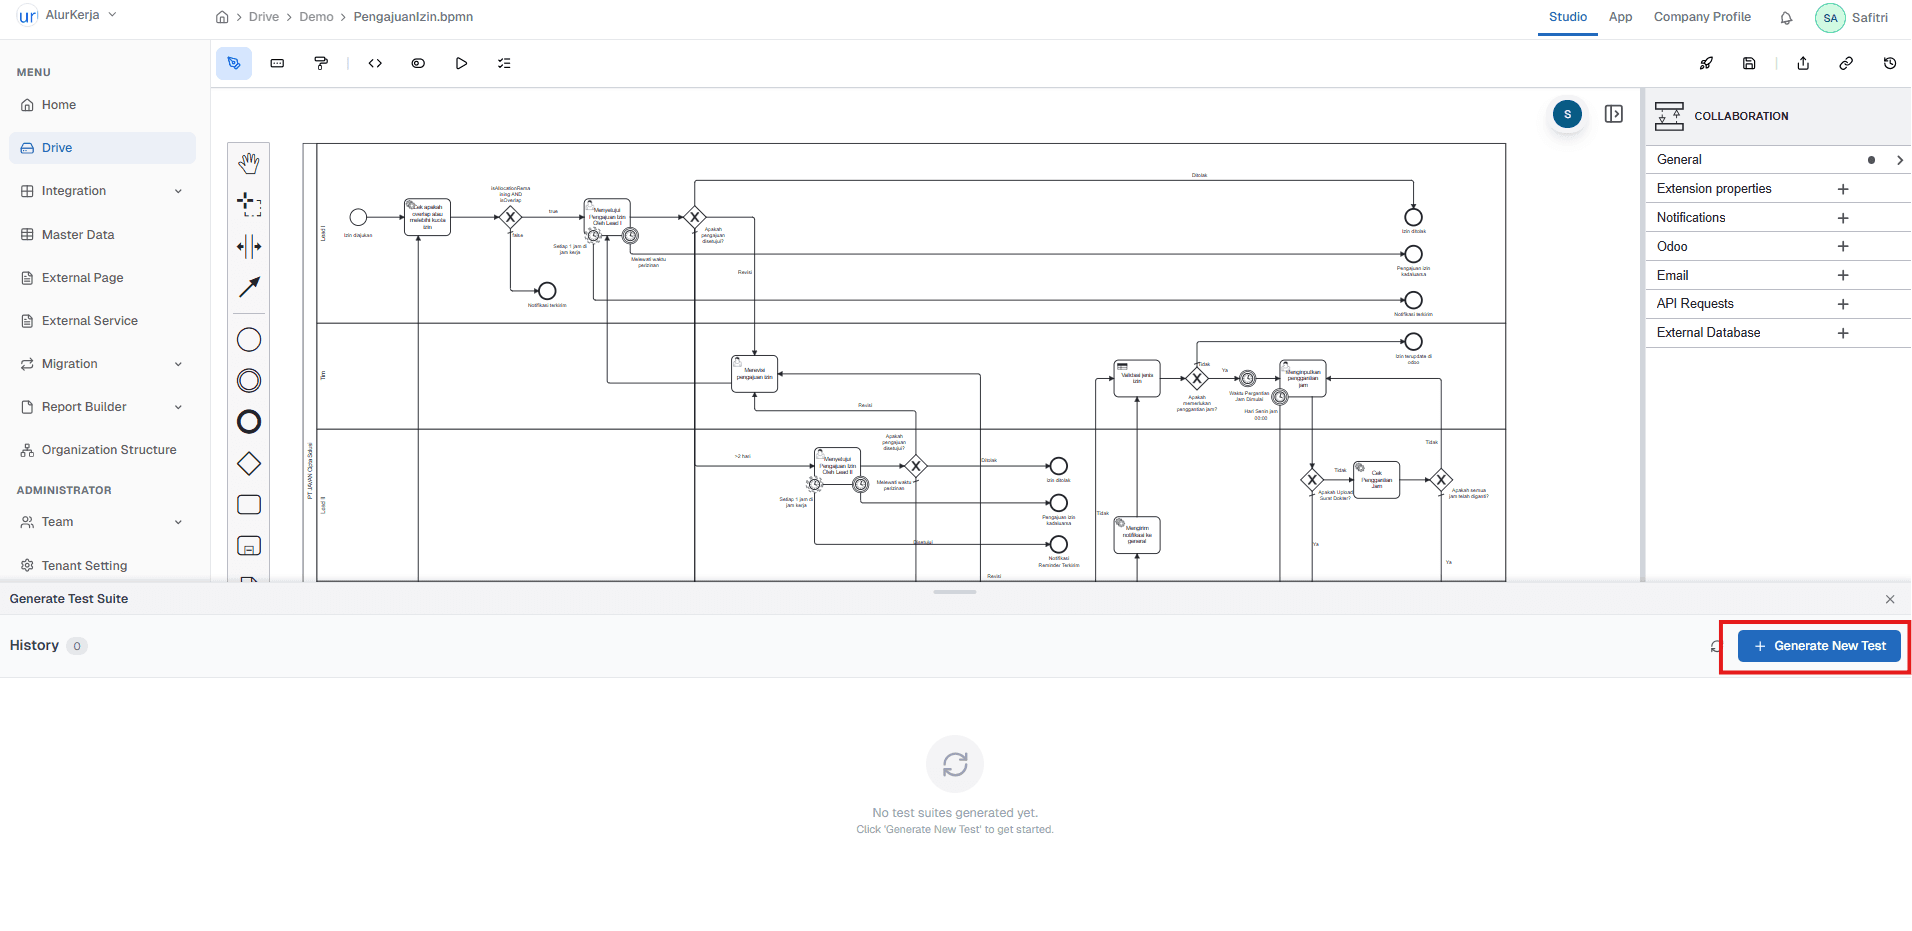Pick the global connect arrow tool

(x=249, y=287)
